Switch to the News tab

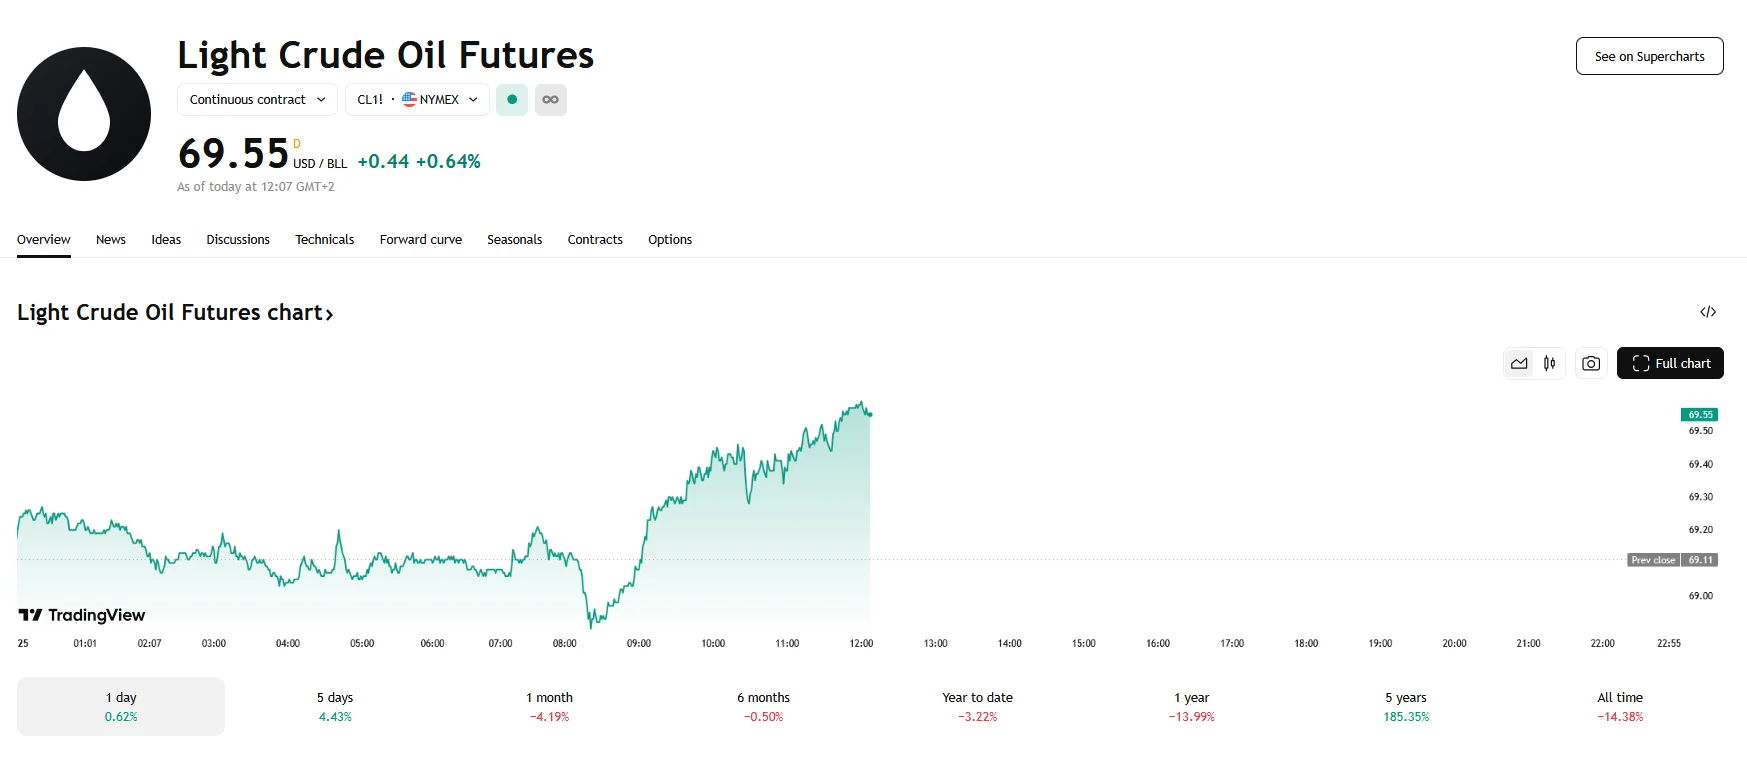tap(111, 240)
